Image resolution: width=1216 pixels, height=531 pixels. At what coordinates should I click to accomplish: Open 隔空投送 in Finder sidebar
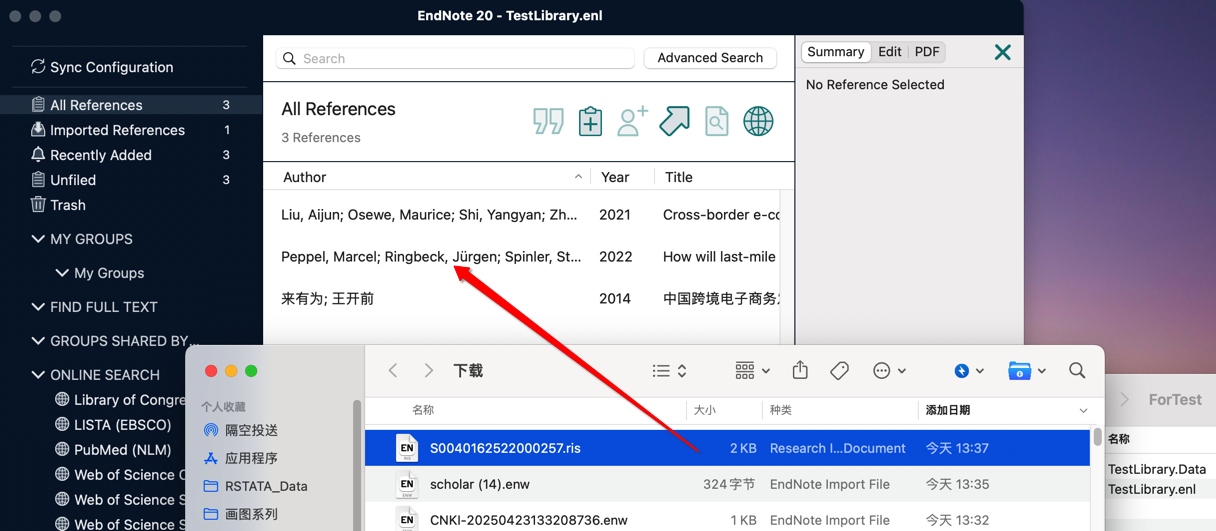tap(240, 430)
